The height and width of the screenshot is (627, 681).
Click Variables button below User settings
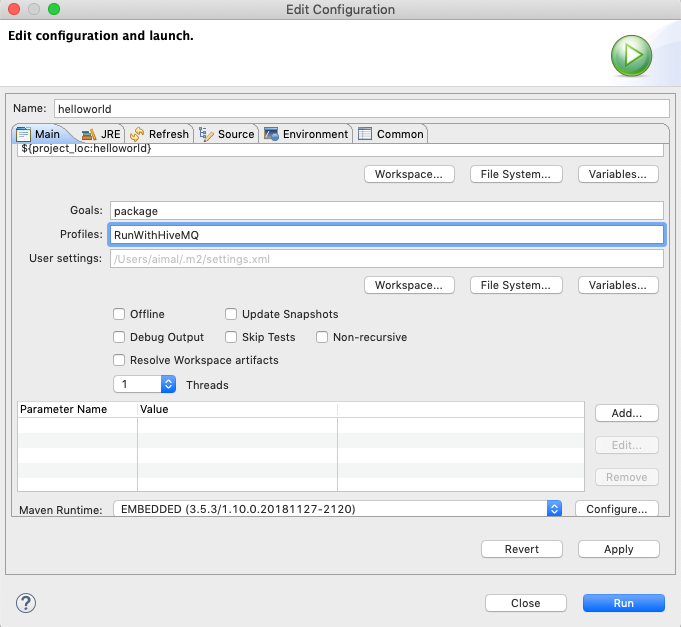(618, 285)
